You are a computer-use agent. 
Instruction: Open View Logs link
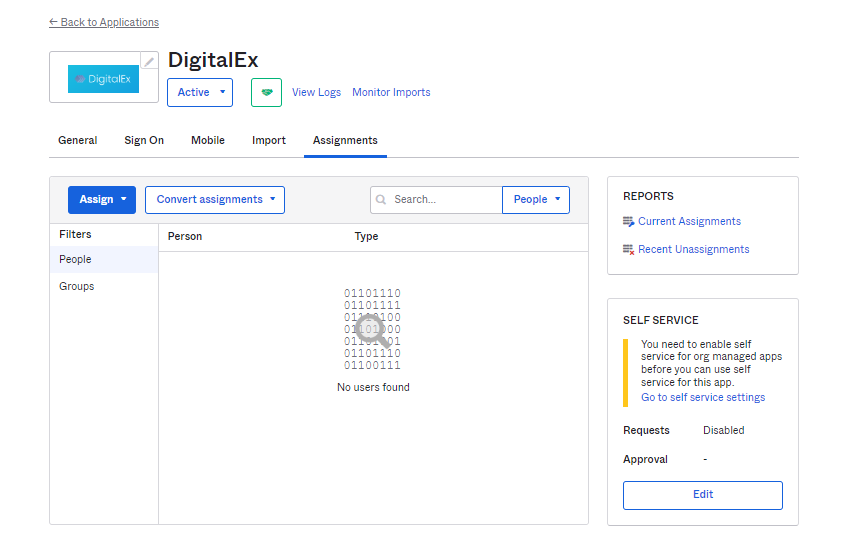click(x=316, y=93)
